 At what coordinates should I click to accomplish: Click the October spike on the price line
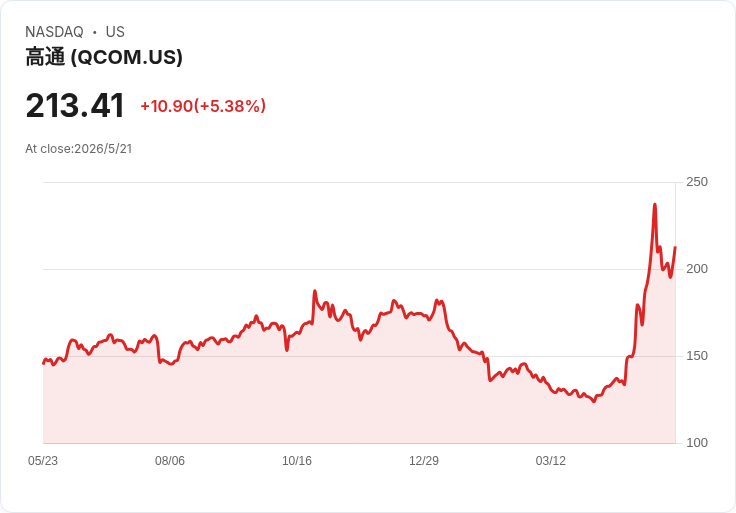click(314, 291)
